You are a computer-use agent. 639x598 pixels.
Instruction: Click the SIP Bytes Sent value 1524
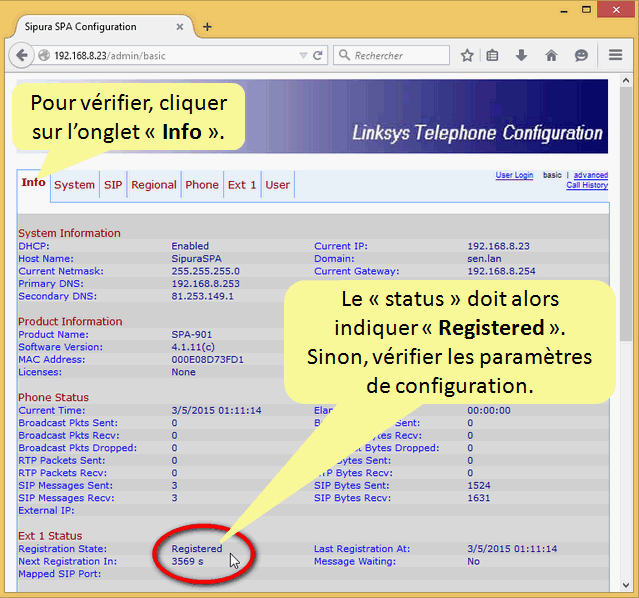click(x=479, y=486)
